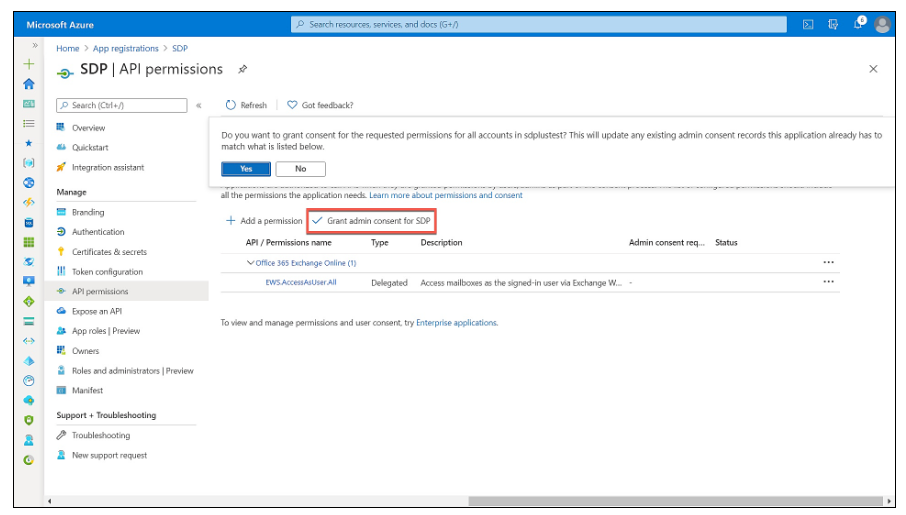Click the notifications bell icon
The image size is (906, 515).
pyautogui.click(x=859, y=25)
